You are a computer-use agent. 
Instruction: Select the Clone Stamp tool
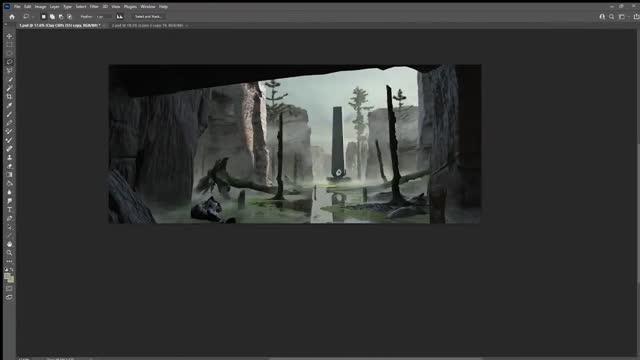(x=9, y=158)
